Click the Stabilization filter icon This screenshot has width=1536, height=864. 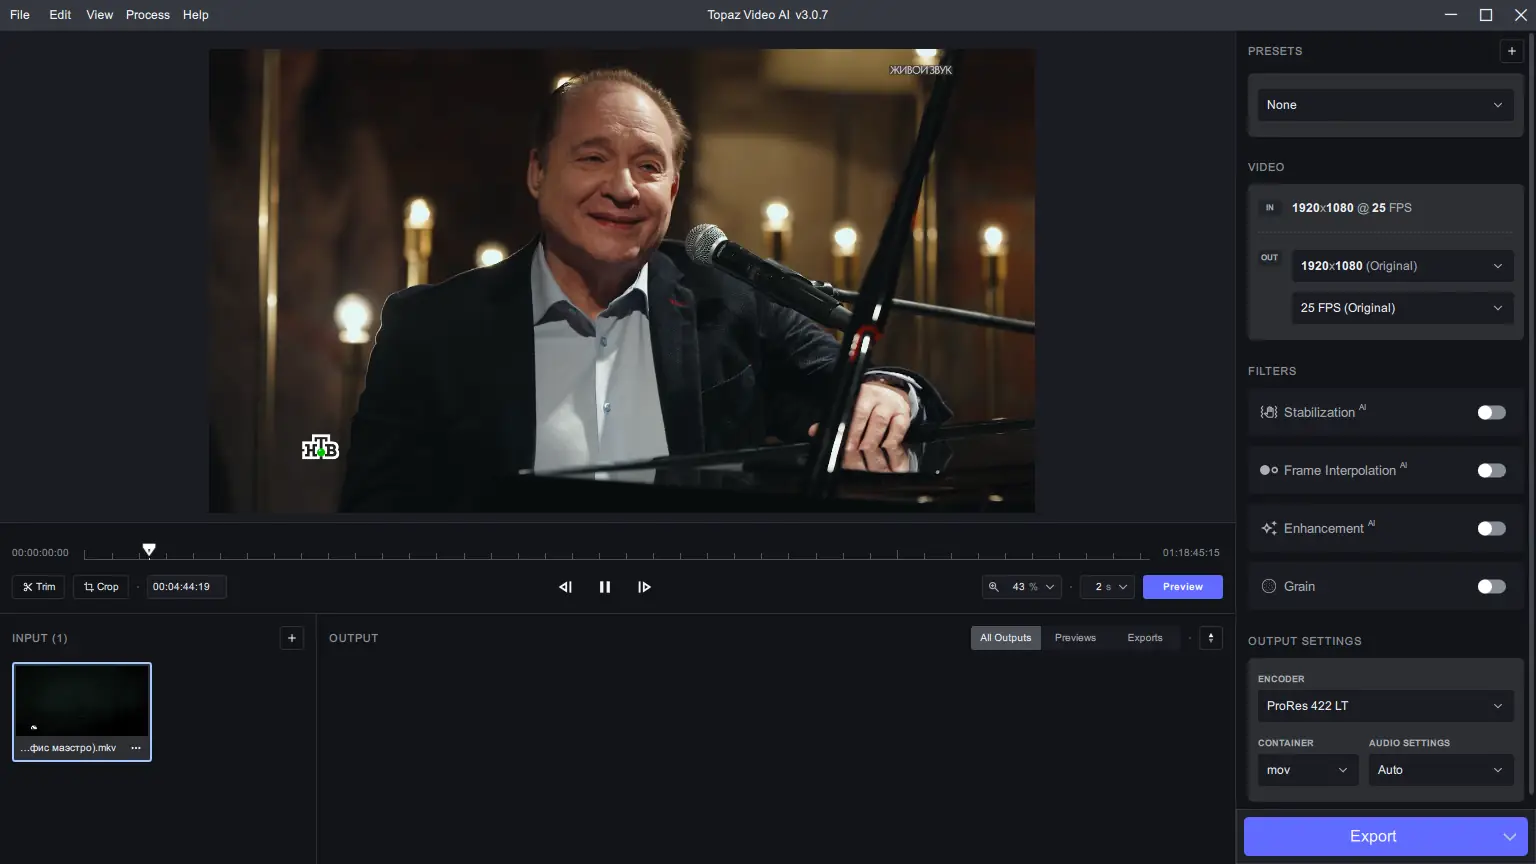(1268, 412)
